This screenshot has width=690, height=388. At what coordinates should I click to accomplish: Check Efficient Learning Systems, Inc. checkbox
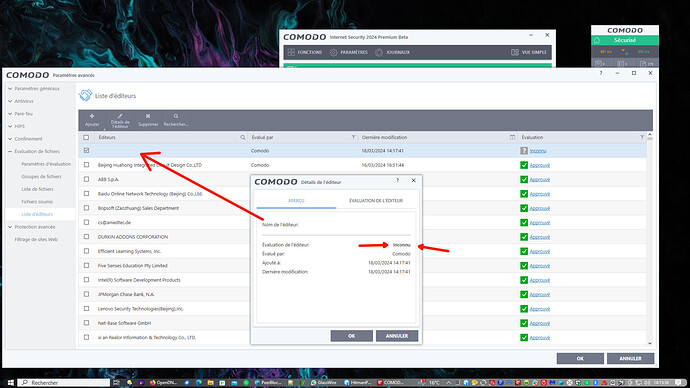click(86, 251)
